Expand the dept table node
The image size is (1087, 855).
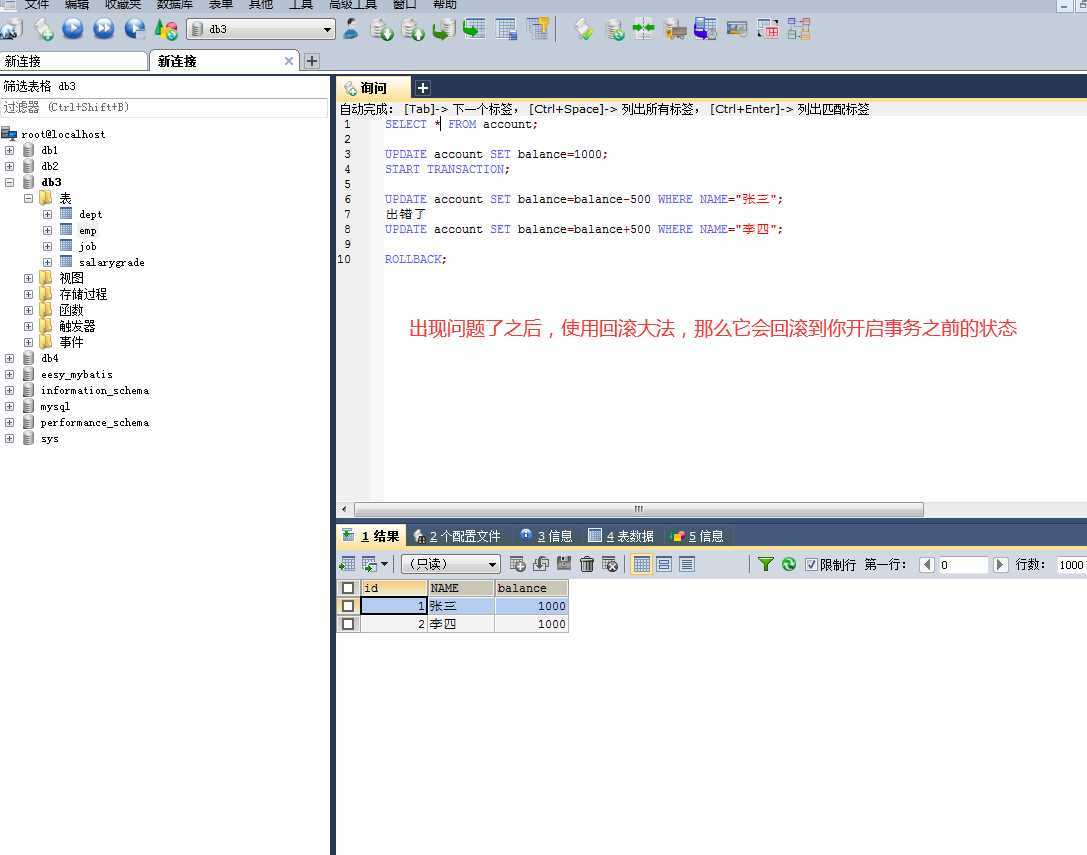[x=47, y=214]
